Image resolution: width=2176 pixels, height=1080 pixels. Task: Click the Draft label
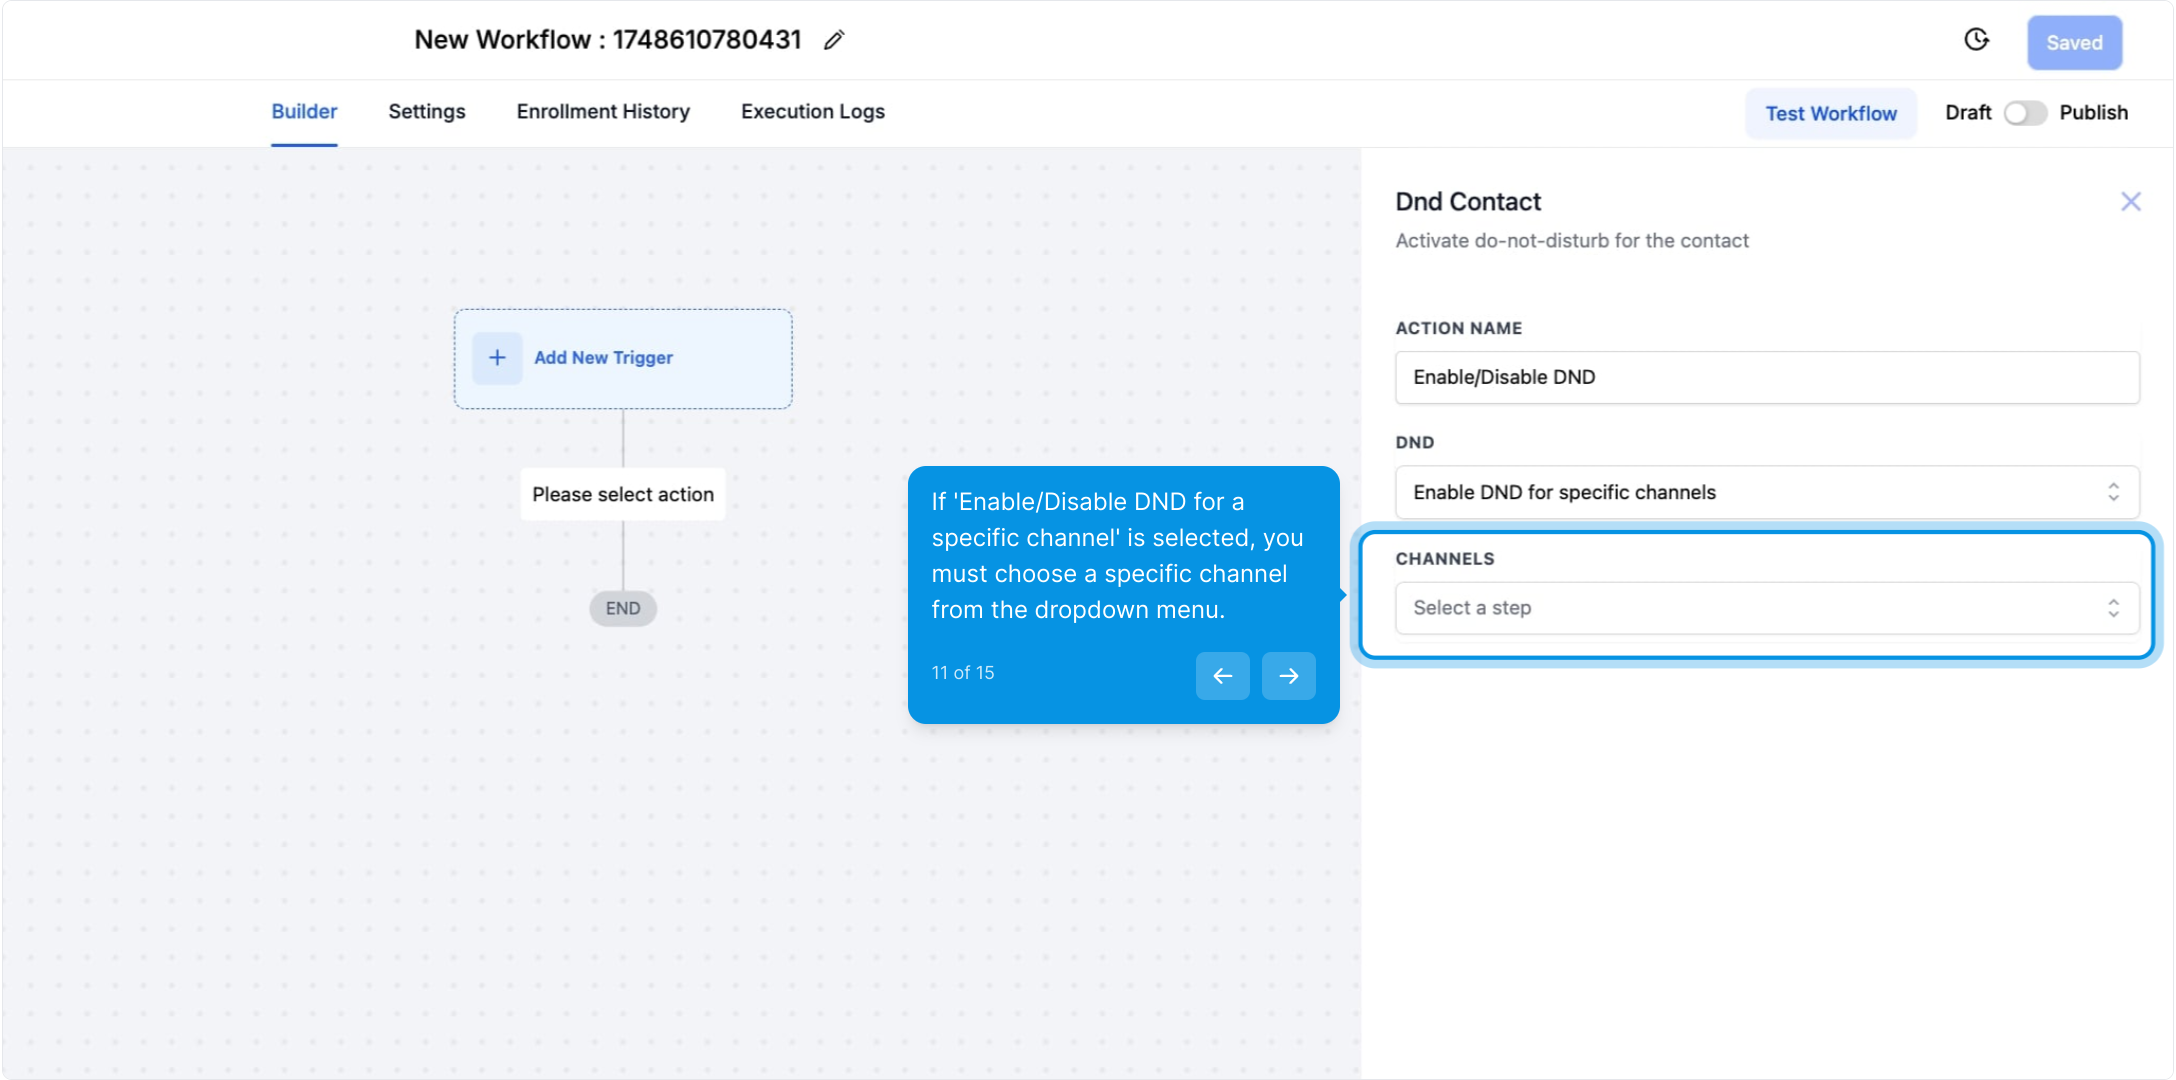(x=1968, y=113)
